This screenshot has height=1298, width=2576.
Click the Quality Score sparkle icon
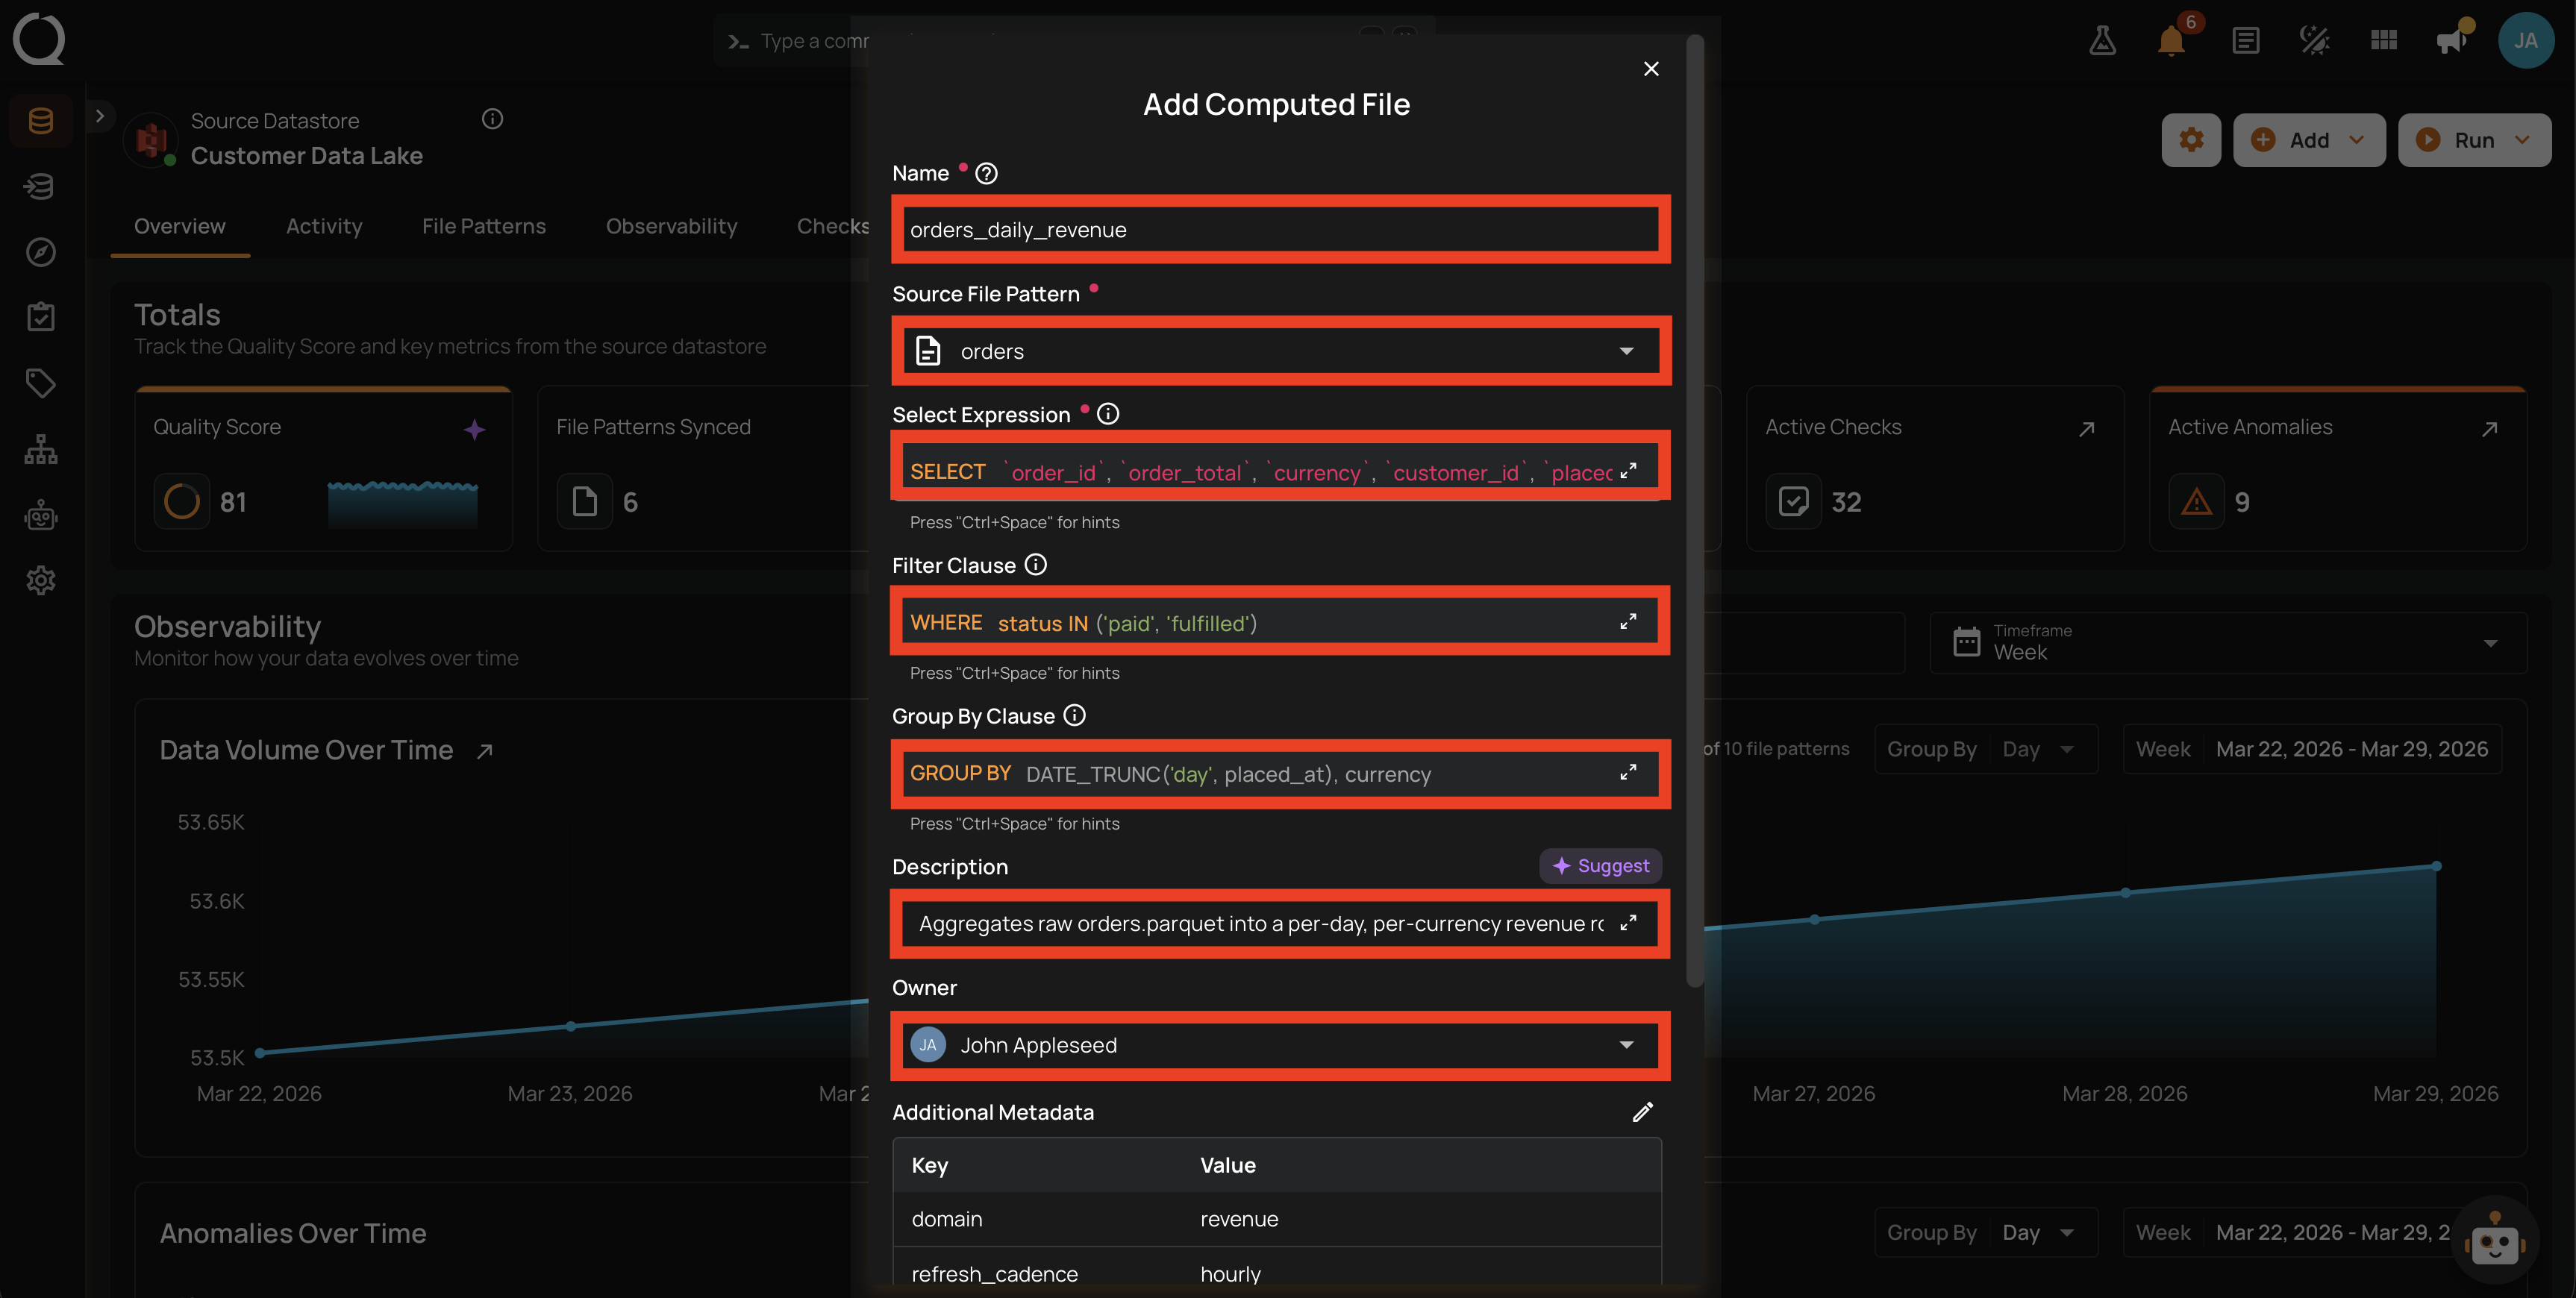point(474,430)
